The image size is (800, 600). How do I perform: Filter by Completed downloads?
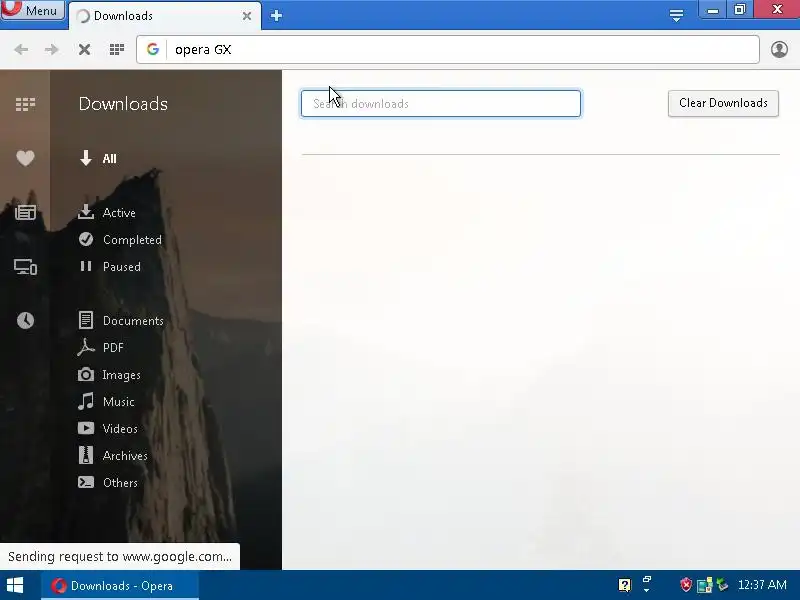click(120, 239)
